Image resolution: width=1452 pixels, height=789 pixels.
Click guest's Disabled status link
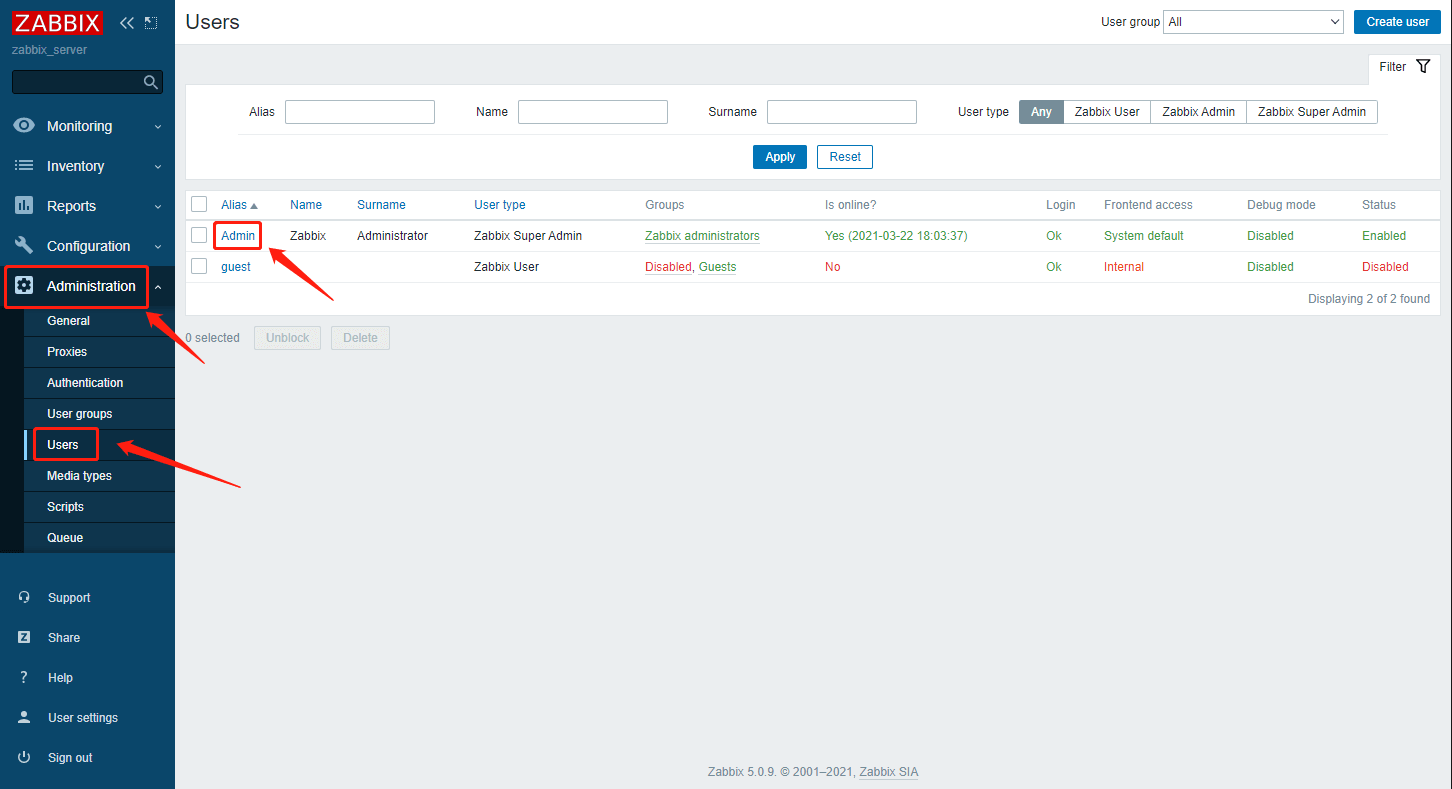pos(1385,267)
